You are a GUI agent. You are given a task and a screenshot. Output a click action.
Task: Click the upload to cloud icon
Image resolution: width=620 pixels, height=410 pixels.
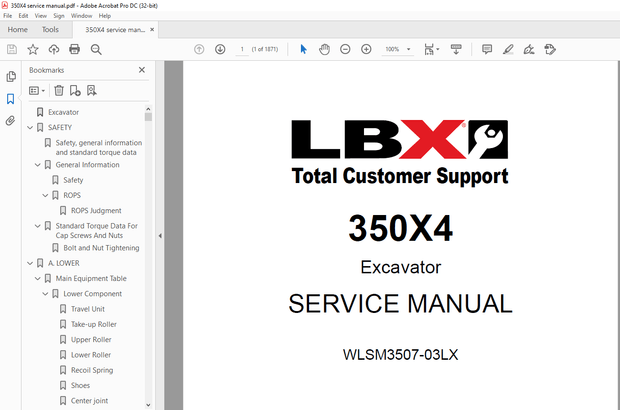(54, 49)
